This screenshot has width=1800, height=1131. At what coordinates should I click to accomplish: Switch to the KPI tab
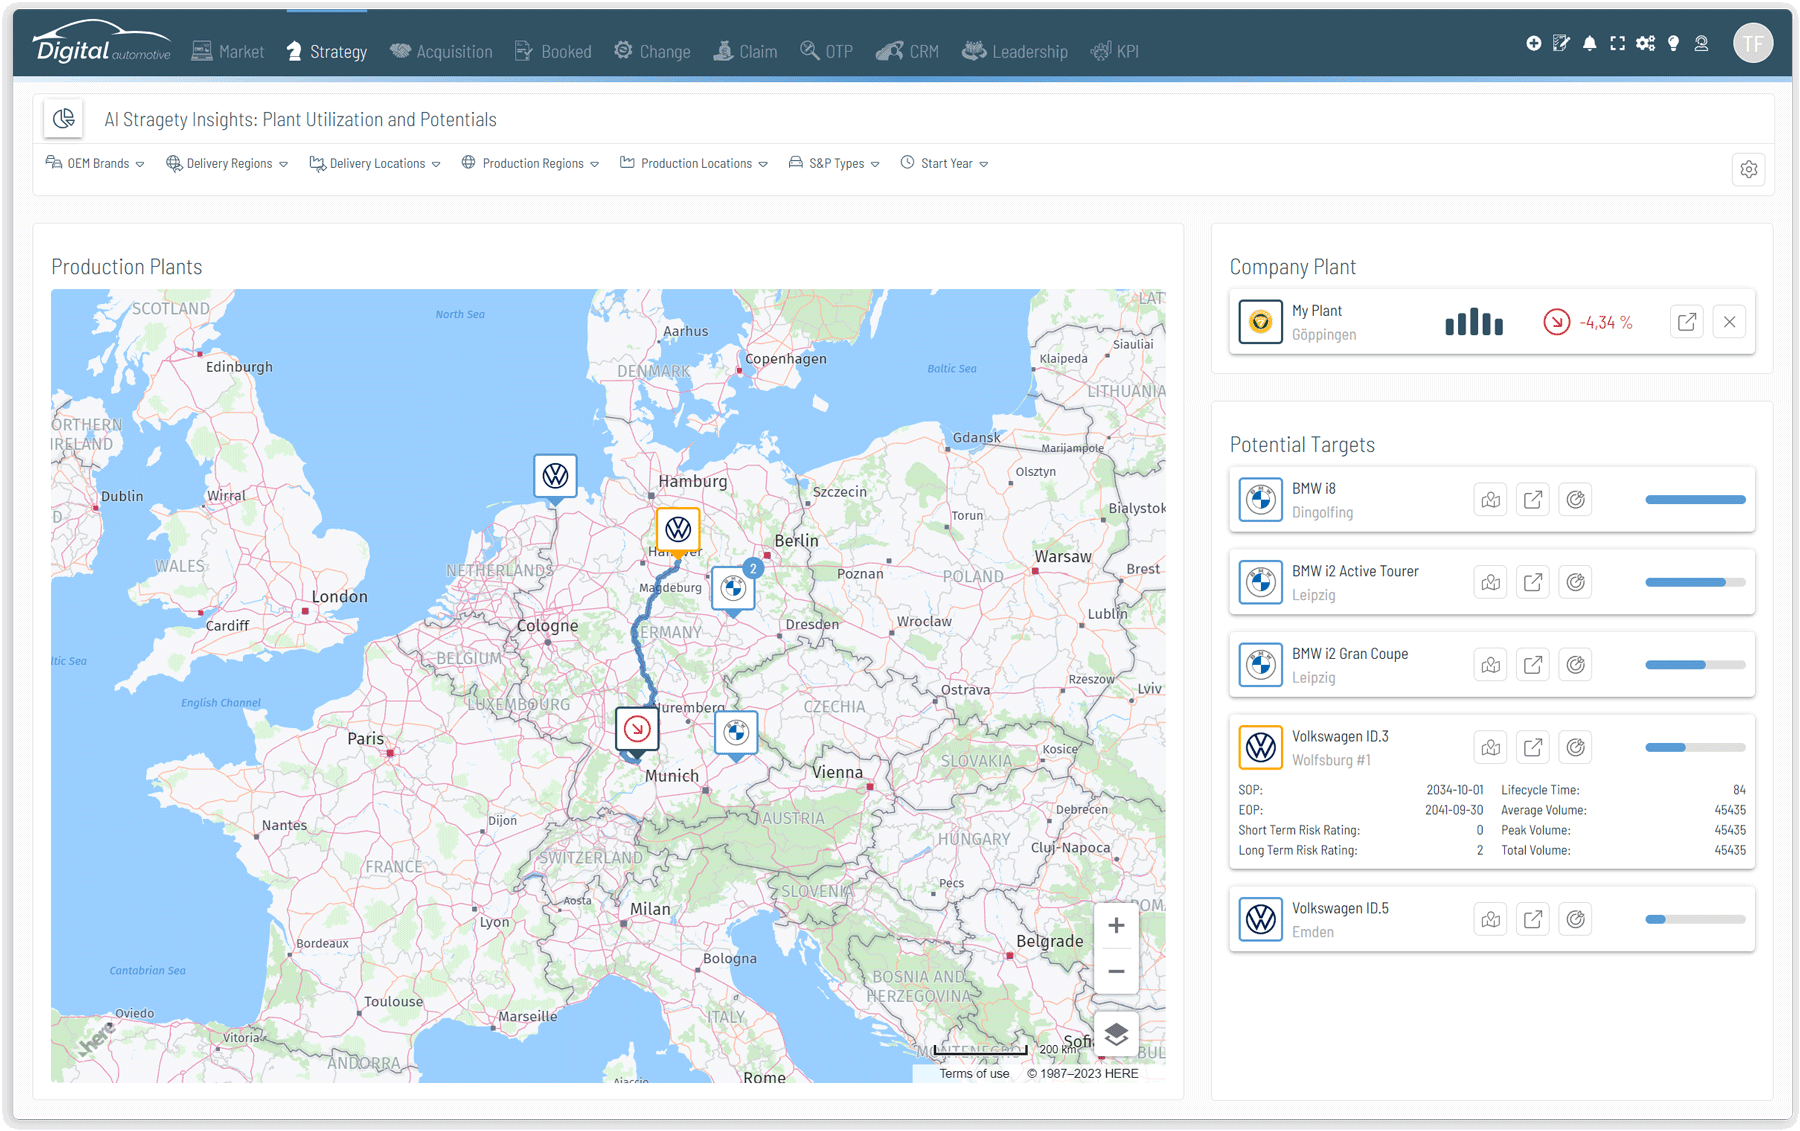(1114, 51)
